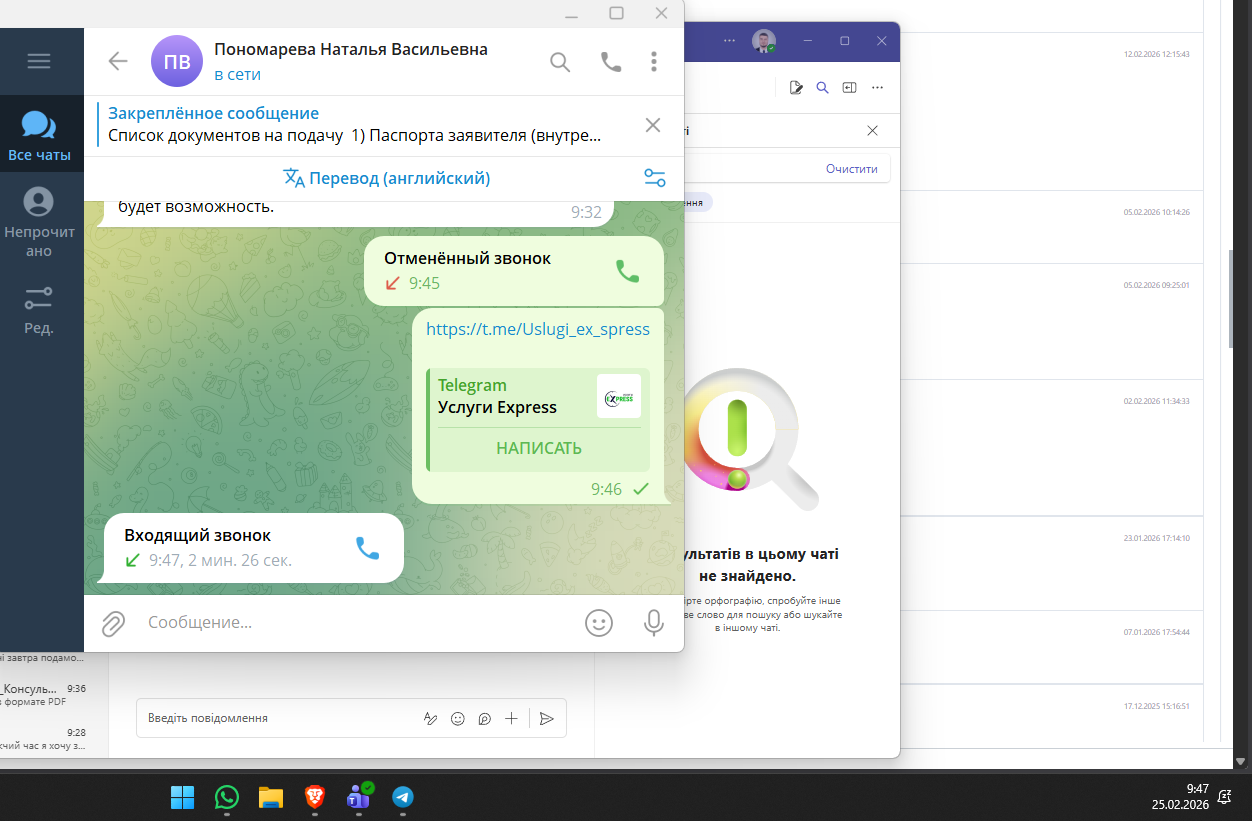Call back from Отменённый звонок message
Viewport: 1252px width, 821px height.
coord(627,271)
